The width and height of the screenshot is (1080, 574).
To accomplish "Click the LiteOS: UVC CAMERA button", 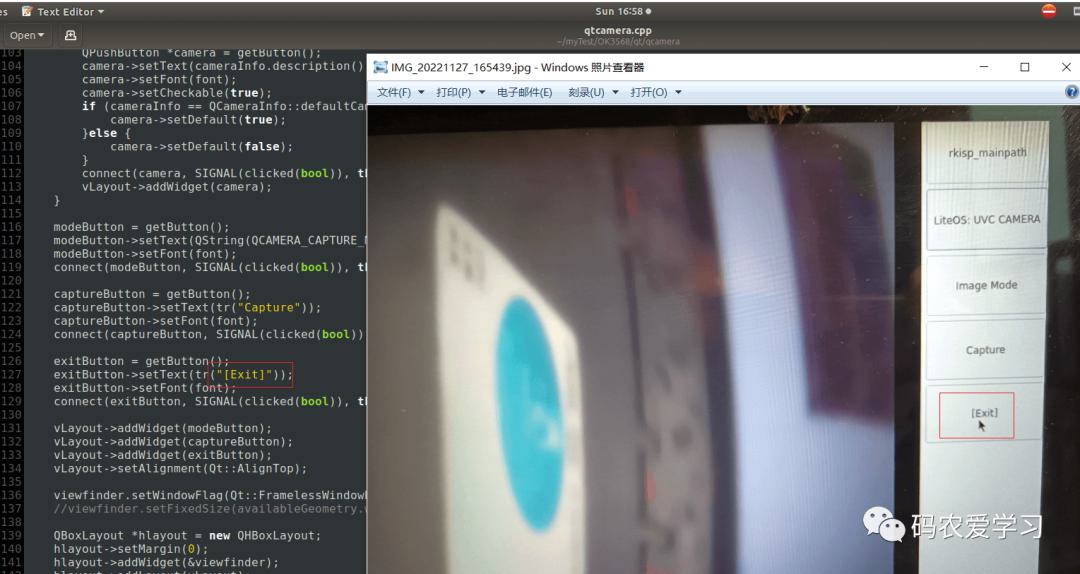I will (986, 220).
